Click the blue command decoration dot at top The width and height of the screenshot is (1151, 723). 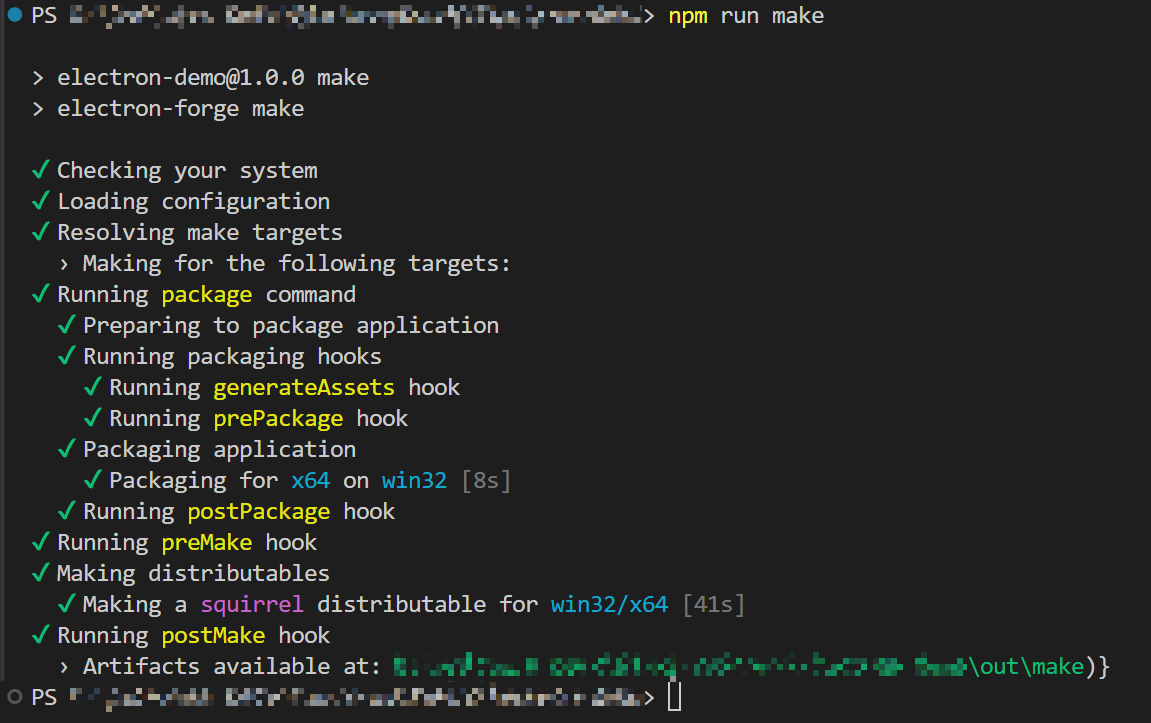(x=14, y=15)
